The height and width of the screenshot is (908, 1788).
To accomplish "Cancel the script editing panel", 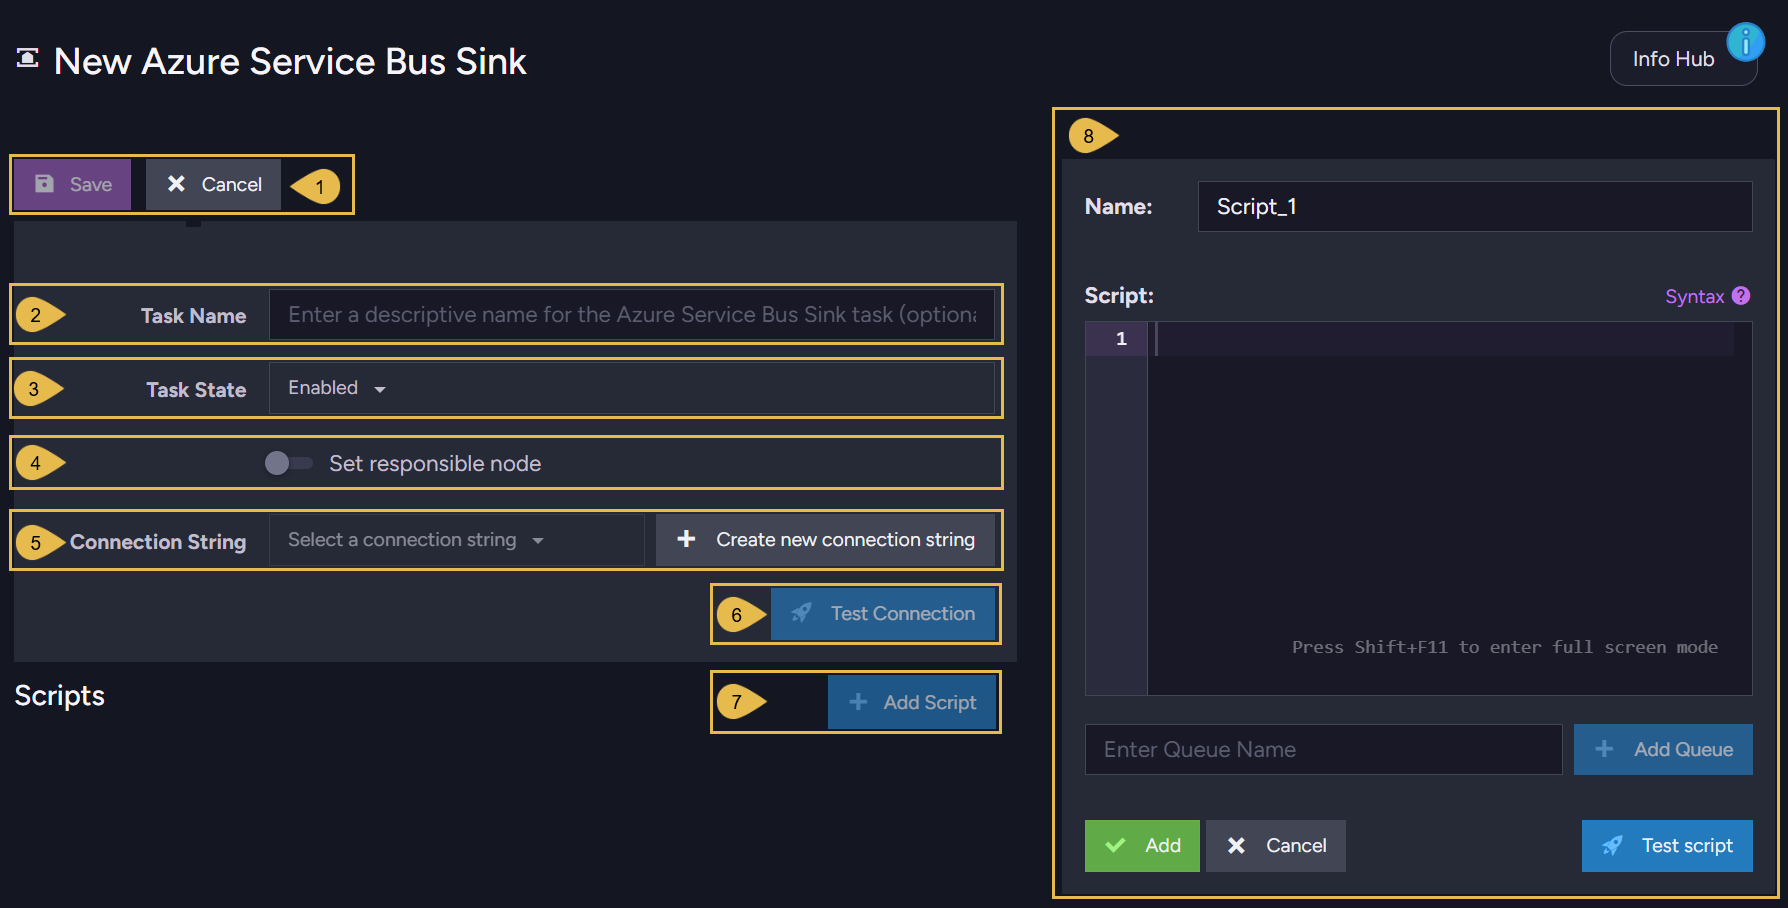I will point(1276,846).
